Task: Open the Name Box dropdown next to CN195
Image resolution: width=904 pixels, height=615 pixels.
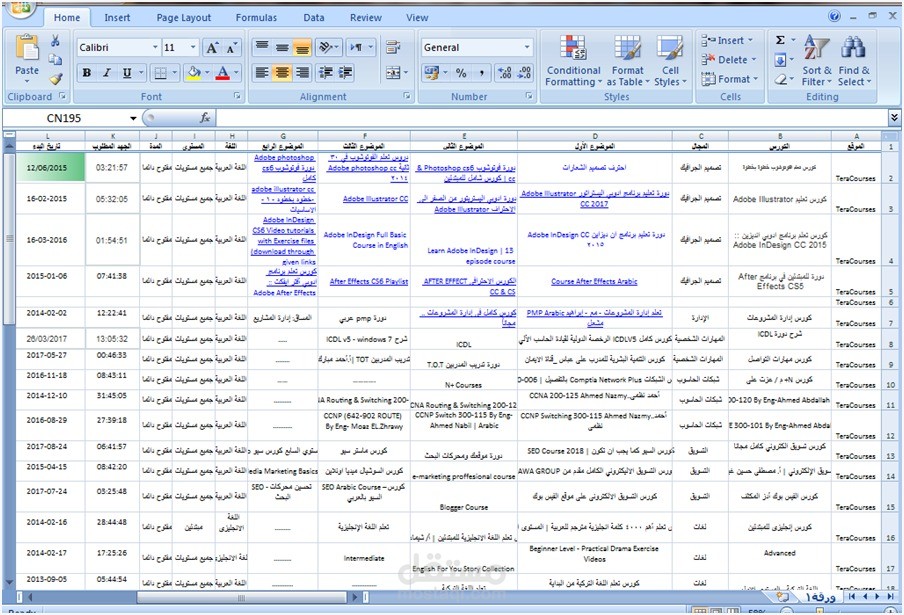Action: click(133, 118)
